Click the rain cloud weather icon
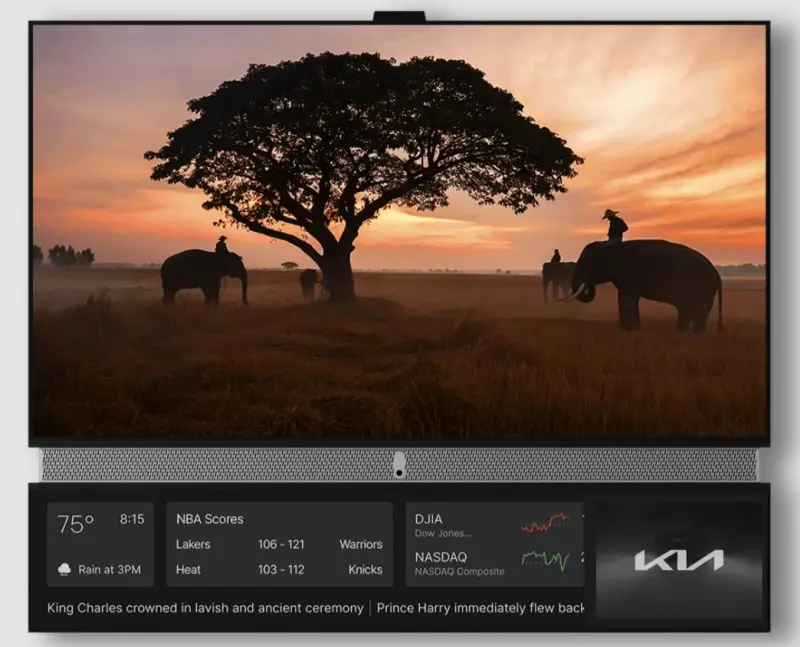The image size is (800, 647). coord(65,569)
